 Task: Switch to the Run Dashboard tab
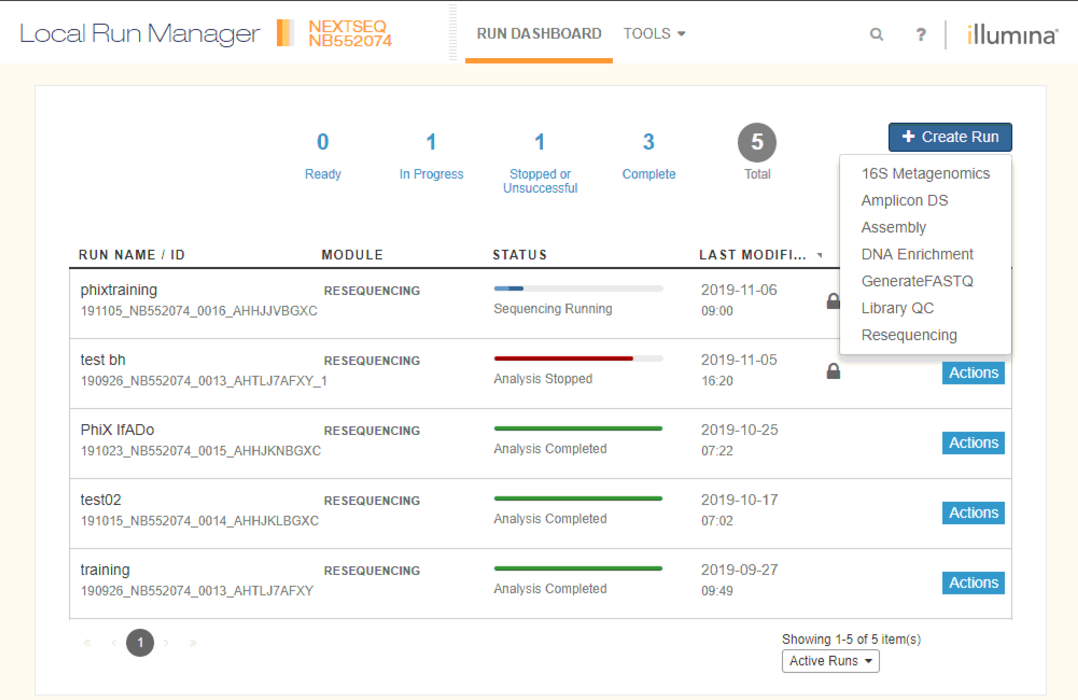pyautogui.click(x=538, y=33)
